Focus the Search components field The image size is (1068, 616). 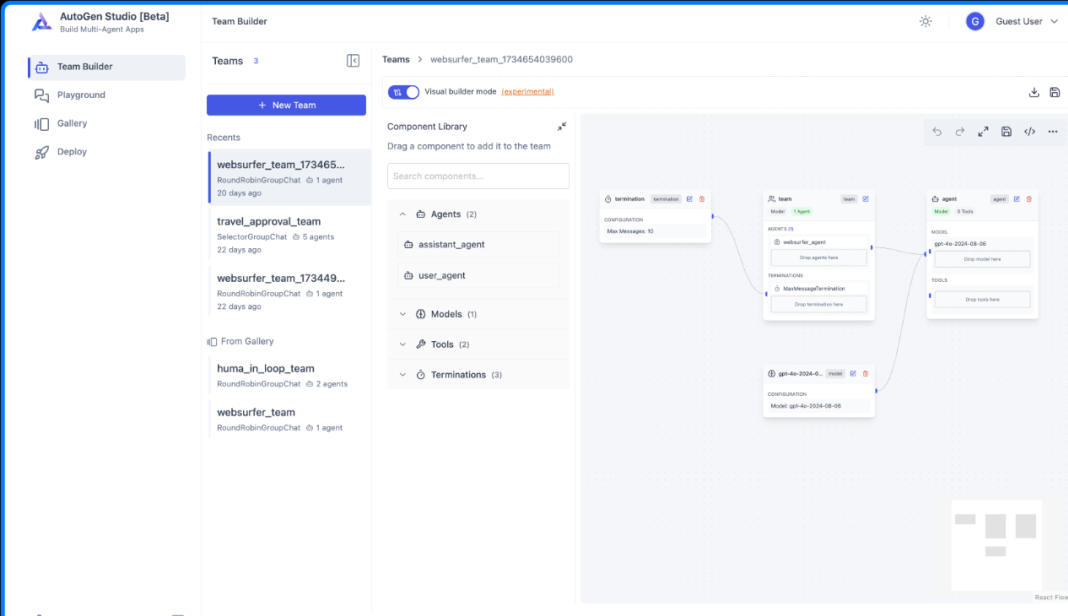pyautogui.click(x=478, y=176)
